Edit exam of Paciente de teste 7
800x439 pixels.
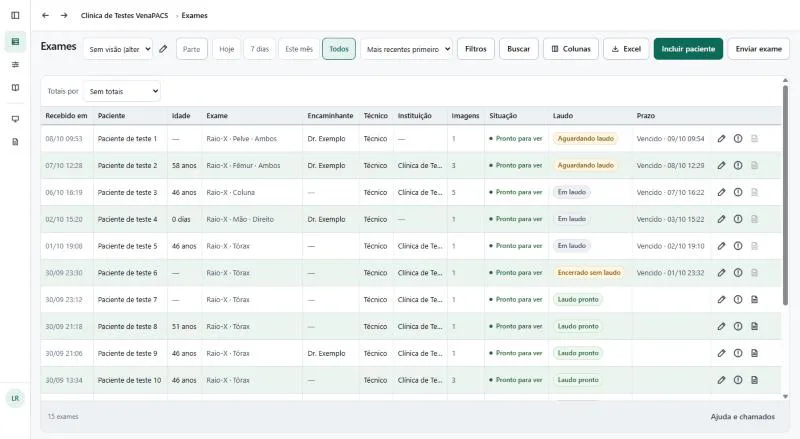click(x=721, y=300)
